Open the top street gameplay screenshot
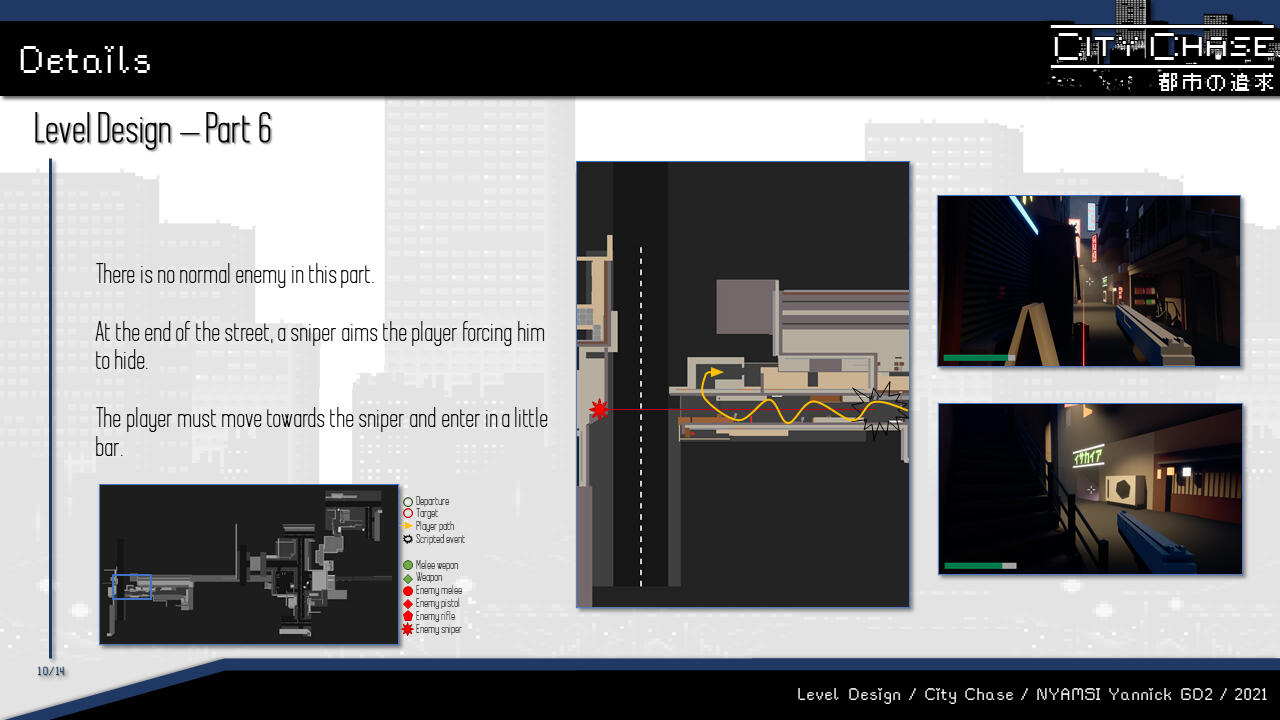 tap(1088, 281)
